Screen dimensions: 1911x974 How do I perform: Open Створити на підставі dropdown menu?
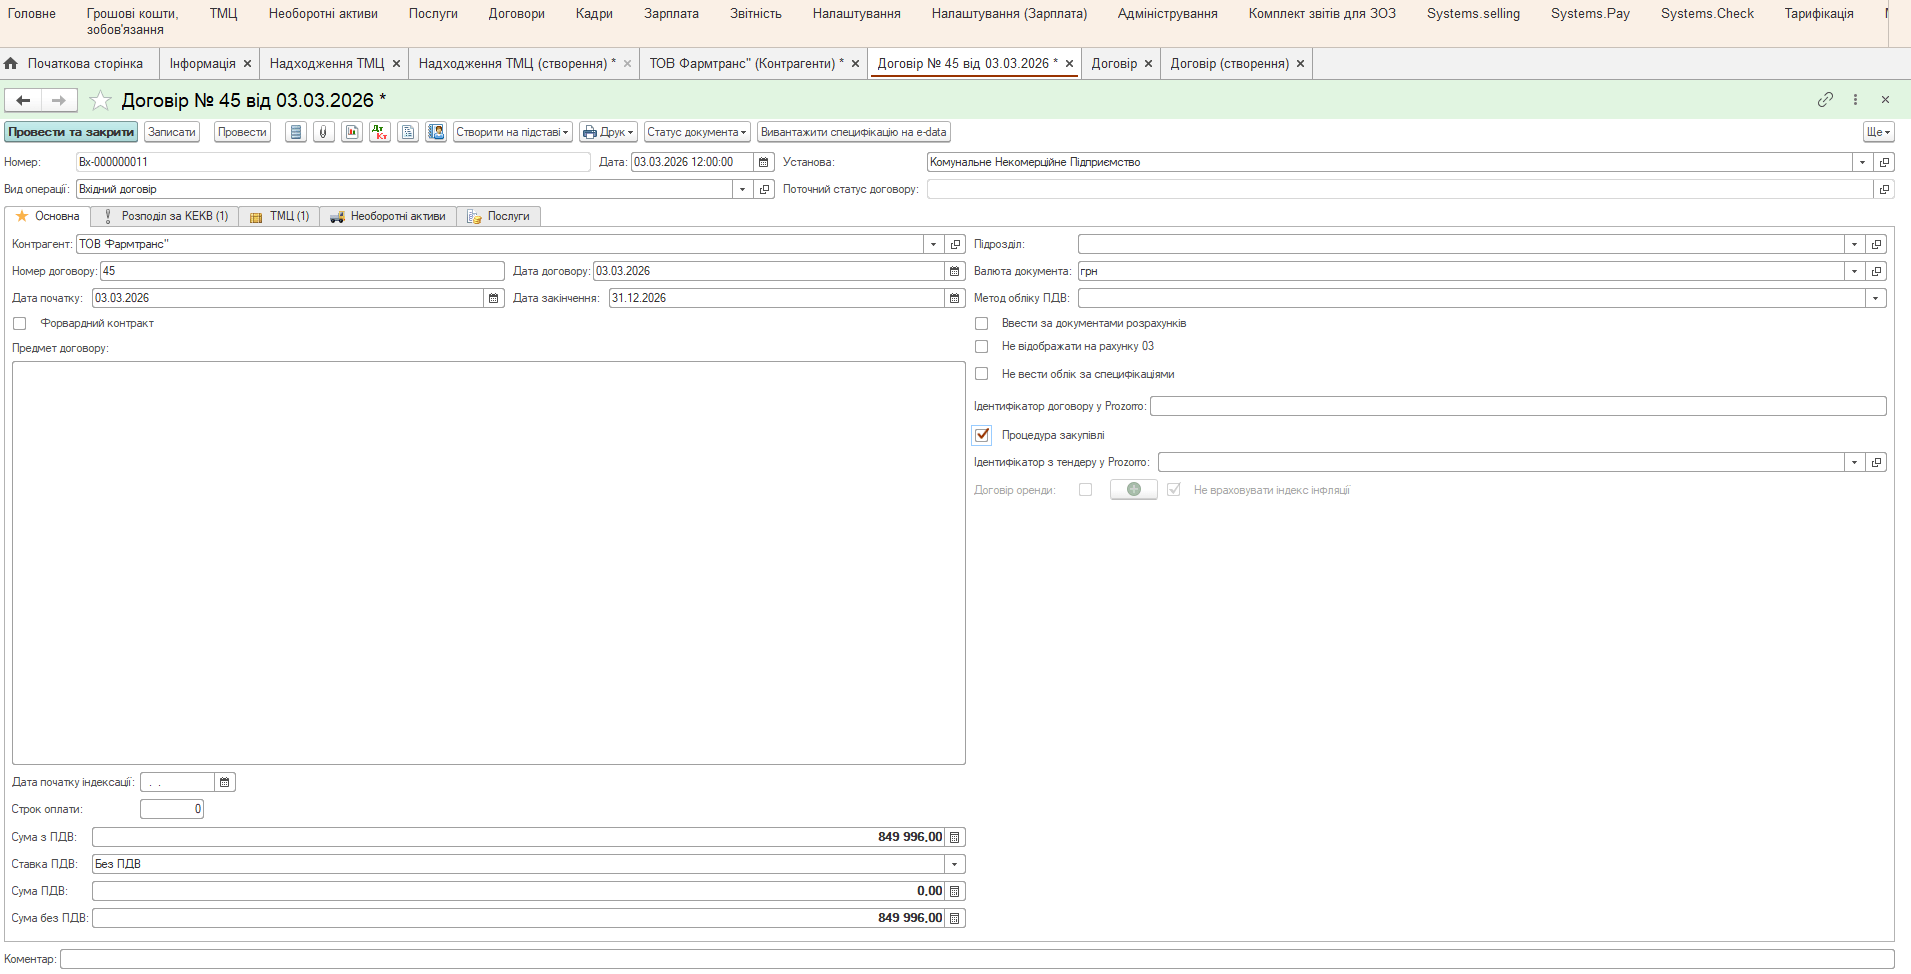pyautogui.click(x=512, y=132)
